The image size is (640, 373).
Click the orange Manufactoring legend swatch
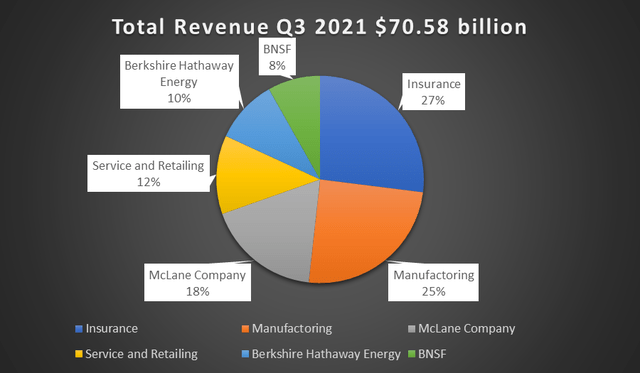click(x=245, y=329)
